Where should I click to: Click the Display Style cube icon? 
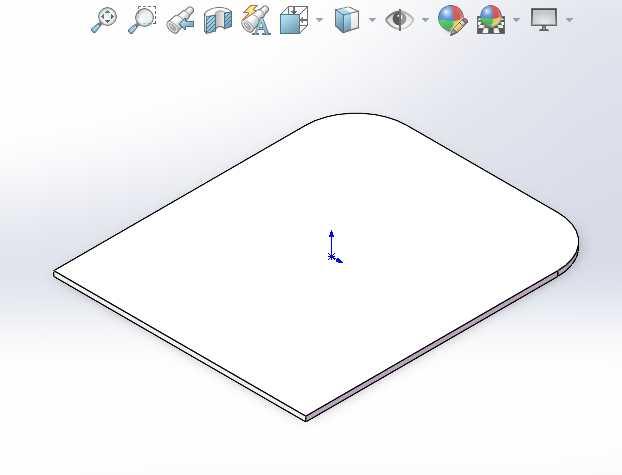[347, 19]
